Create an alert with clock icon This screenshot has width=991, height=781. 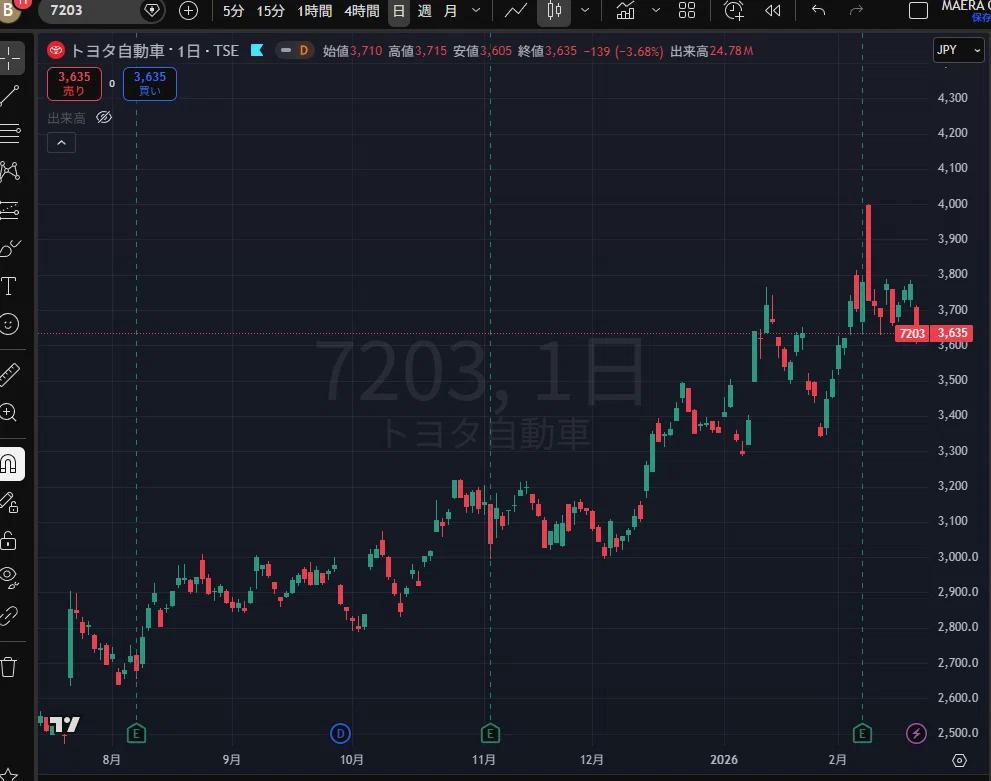[734, 11]
